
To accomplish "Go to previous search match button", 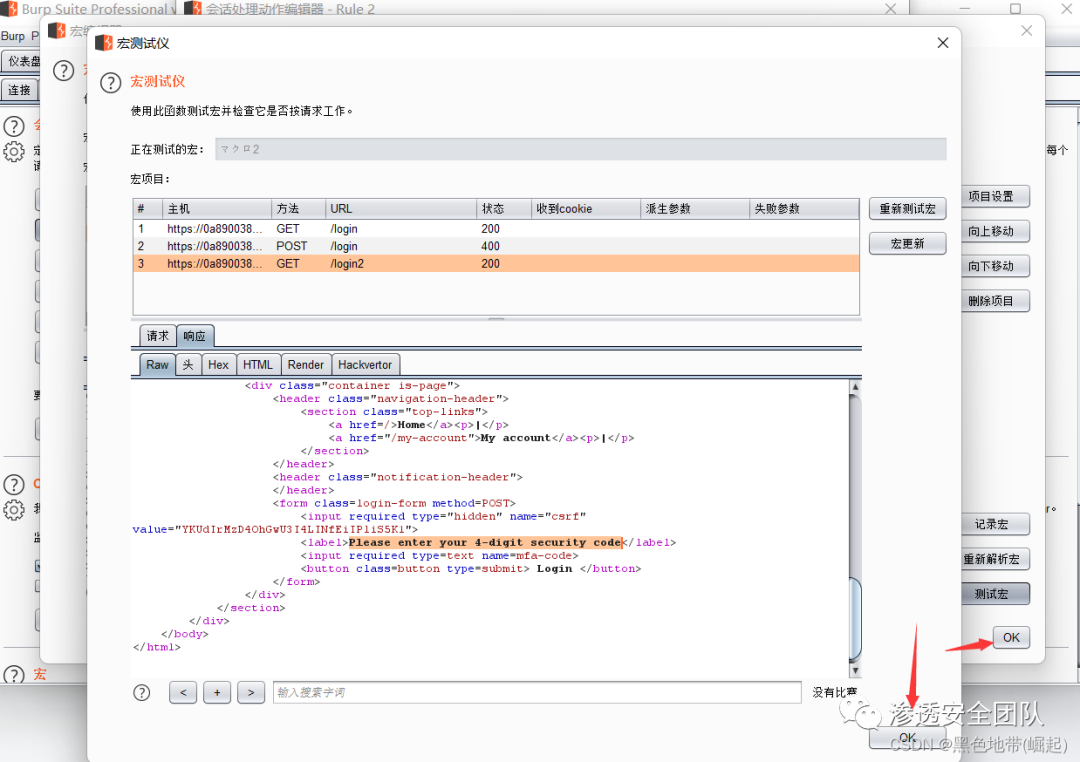I will pyautogui.click(x=183, y=692).
